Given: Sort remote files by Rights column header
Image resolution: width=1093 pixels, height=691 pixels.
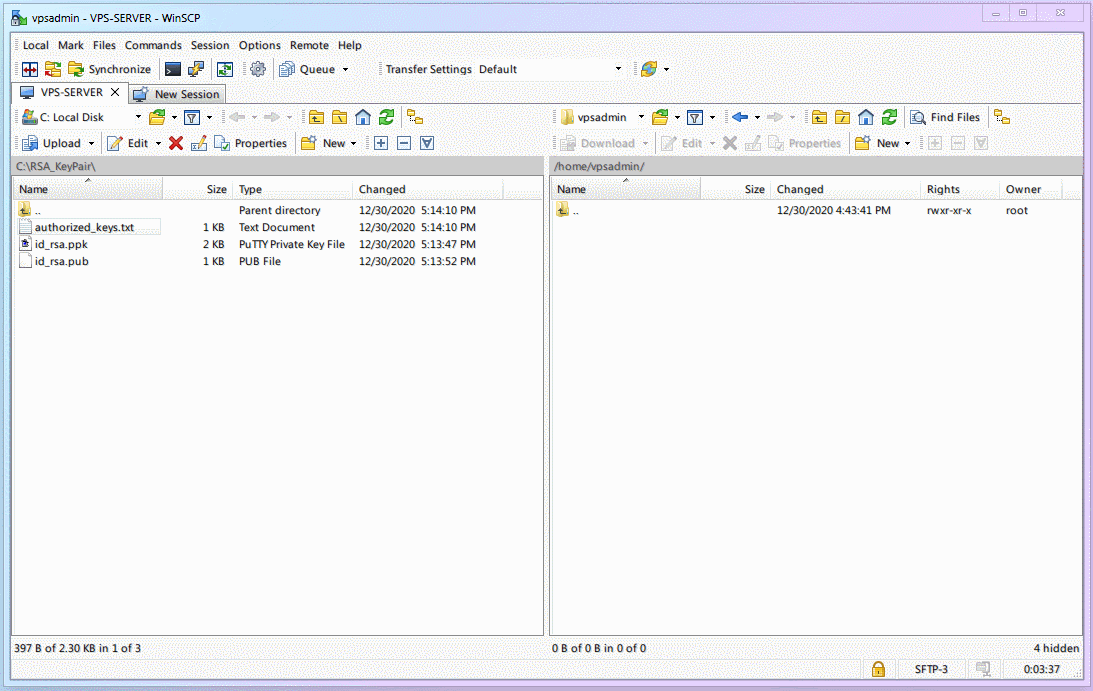Looking at the screenshot, I should [x=943, y=189].
